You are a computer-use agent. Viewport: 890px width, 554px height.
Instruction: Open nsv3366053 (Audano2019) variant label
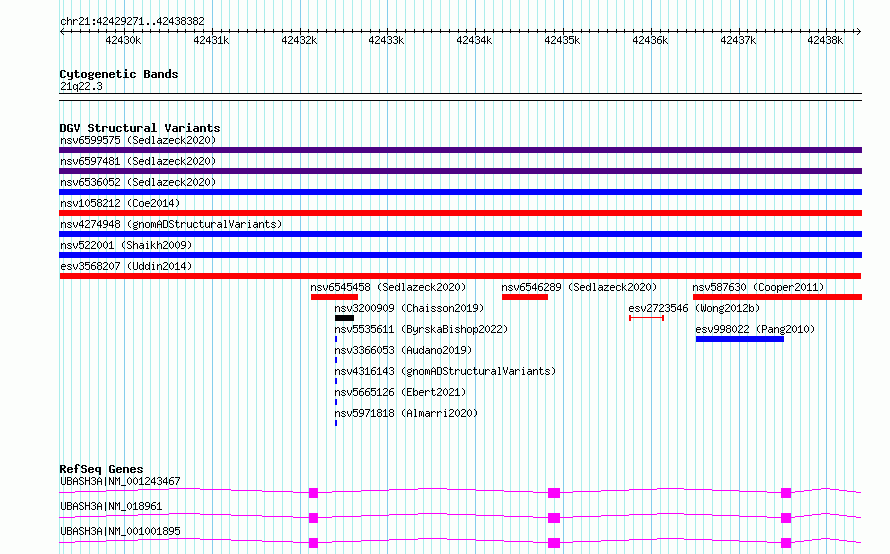tap(403, 350)
